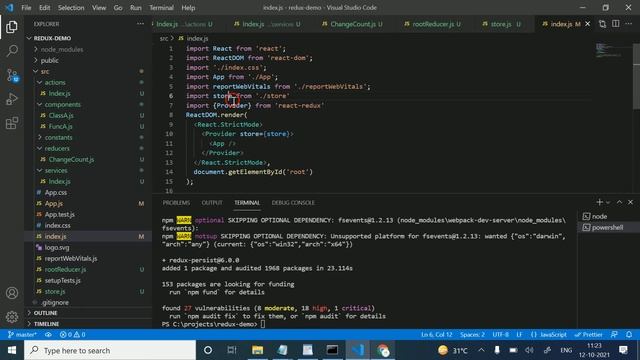Open the Terminal menu
Screen dimensions: 640x360
[x=161, y=7]
